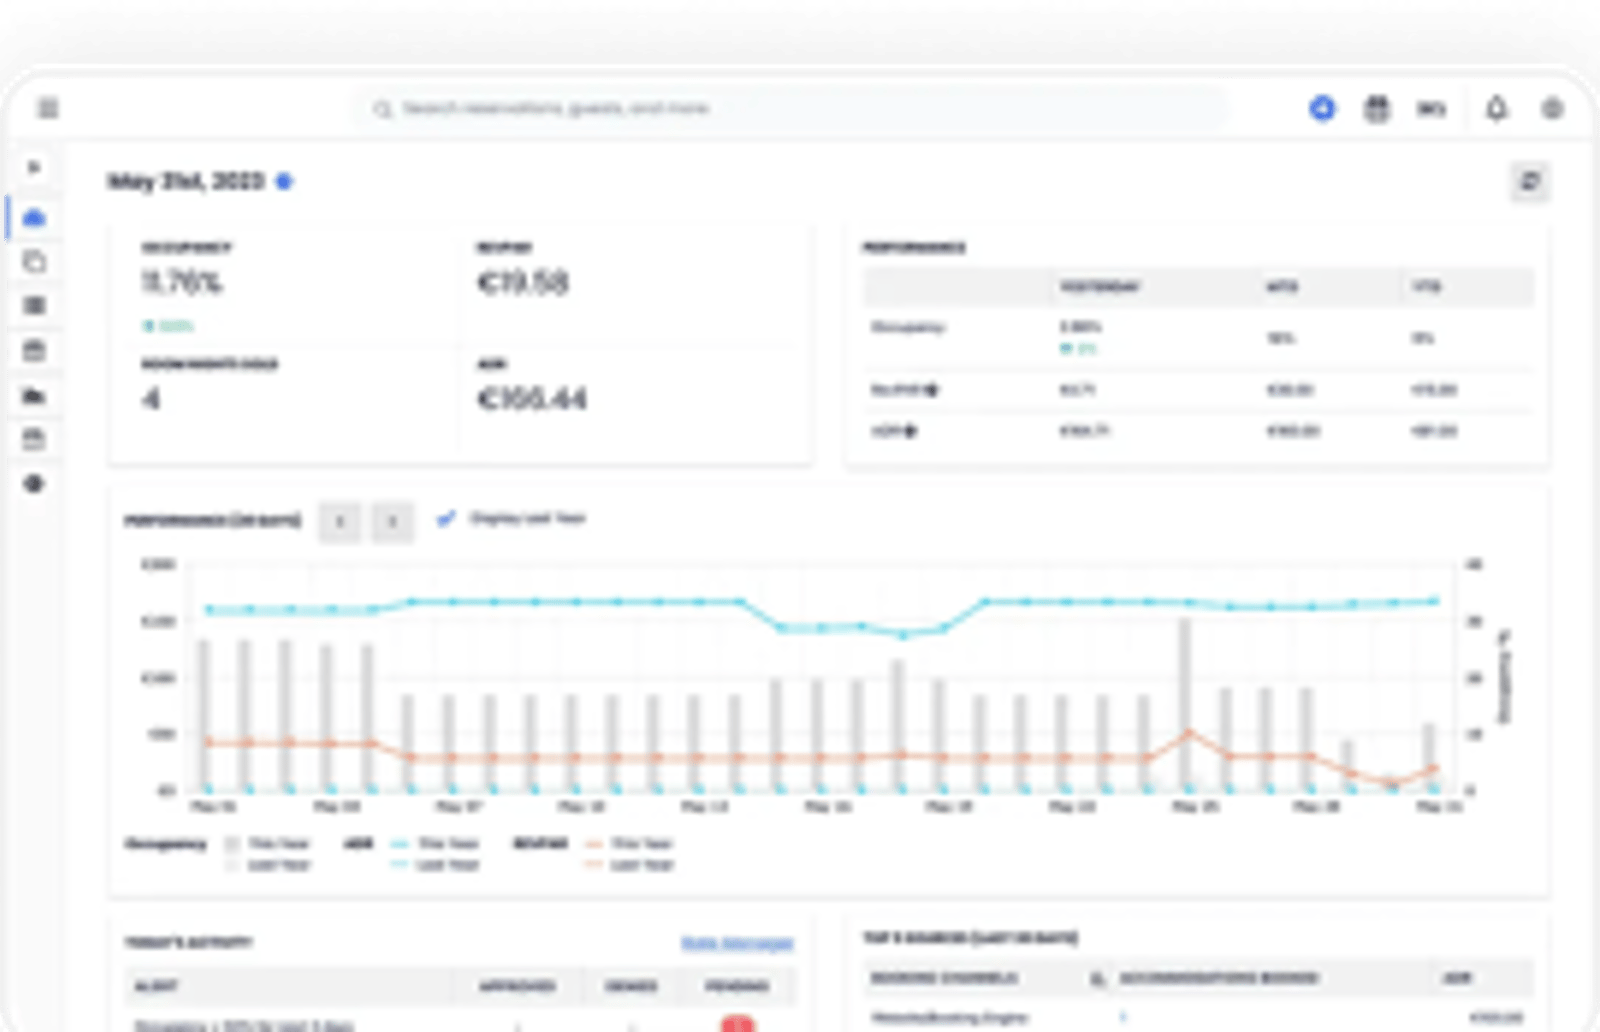Screen dimensions: 1600x1032
Task: Open the hamburger menu in the top bar
Action: pyautogui.click(x=48, y=108)
